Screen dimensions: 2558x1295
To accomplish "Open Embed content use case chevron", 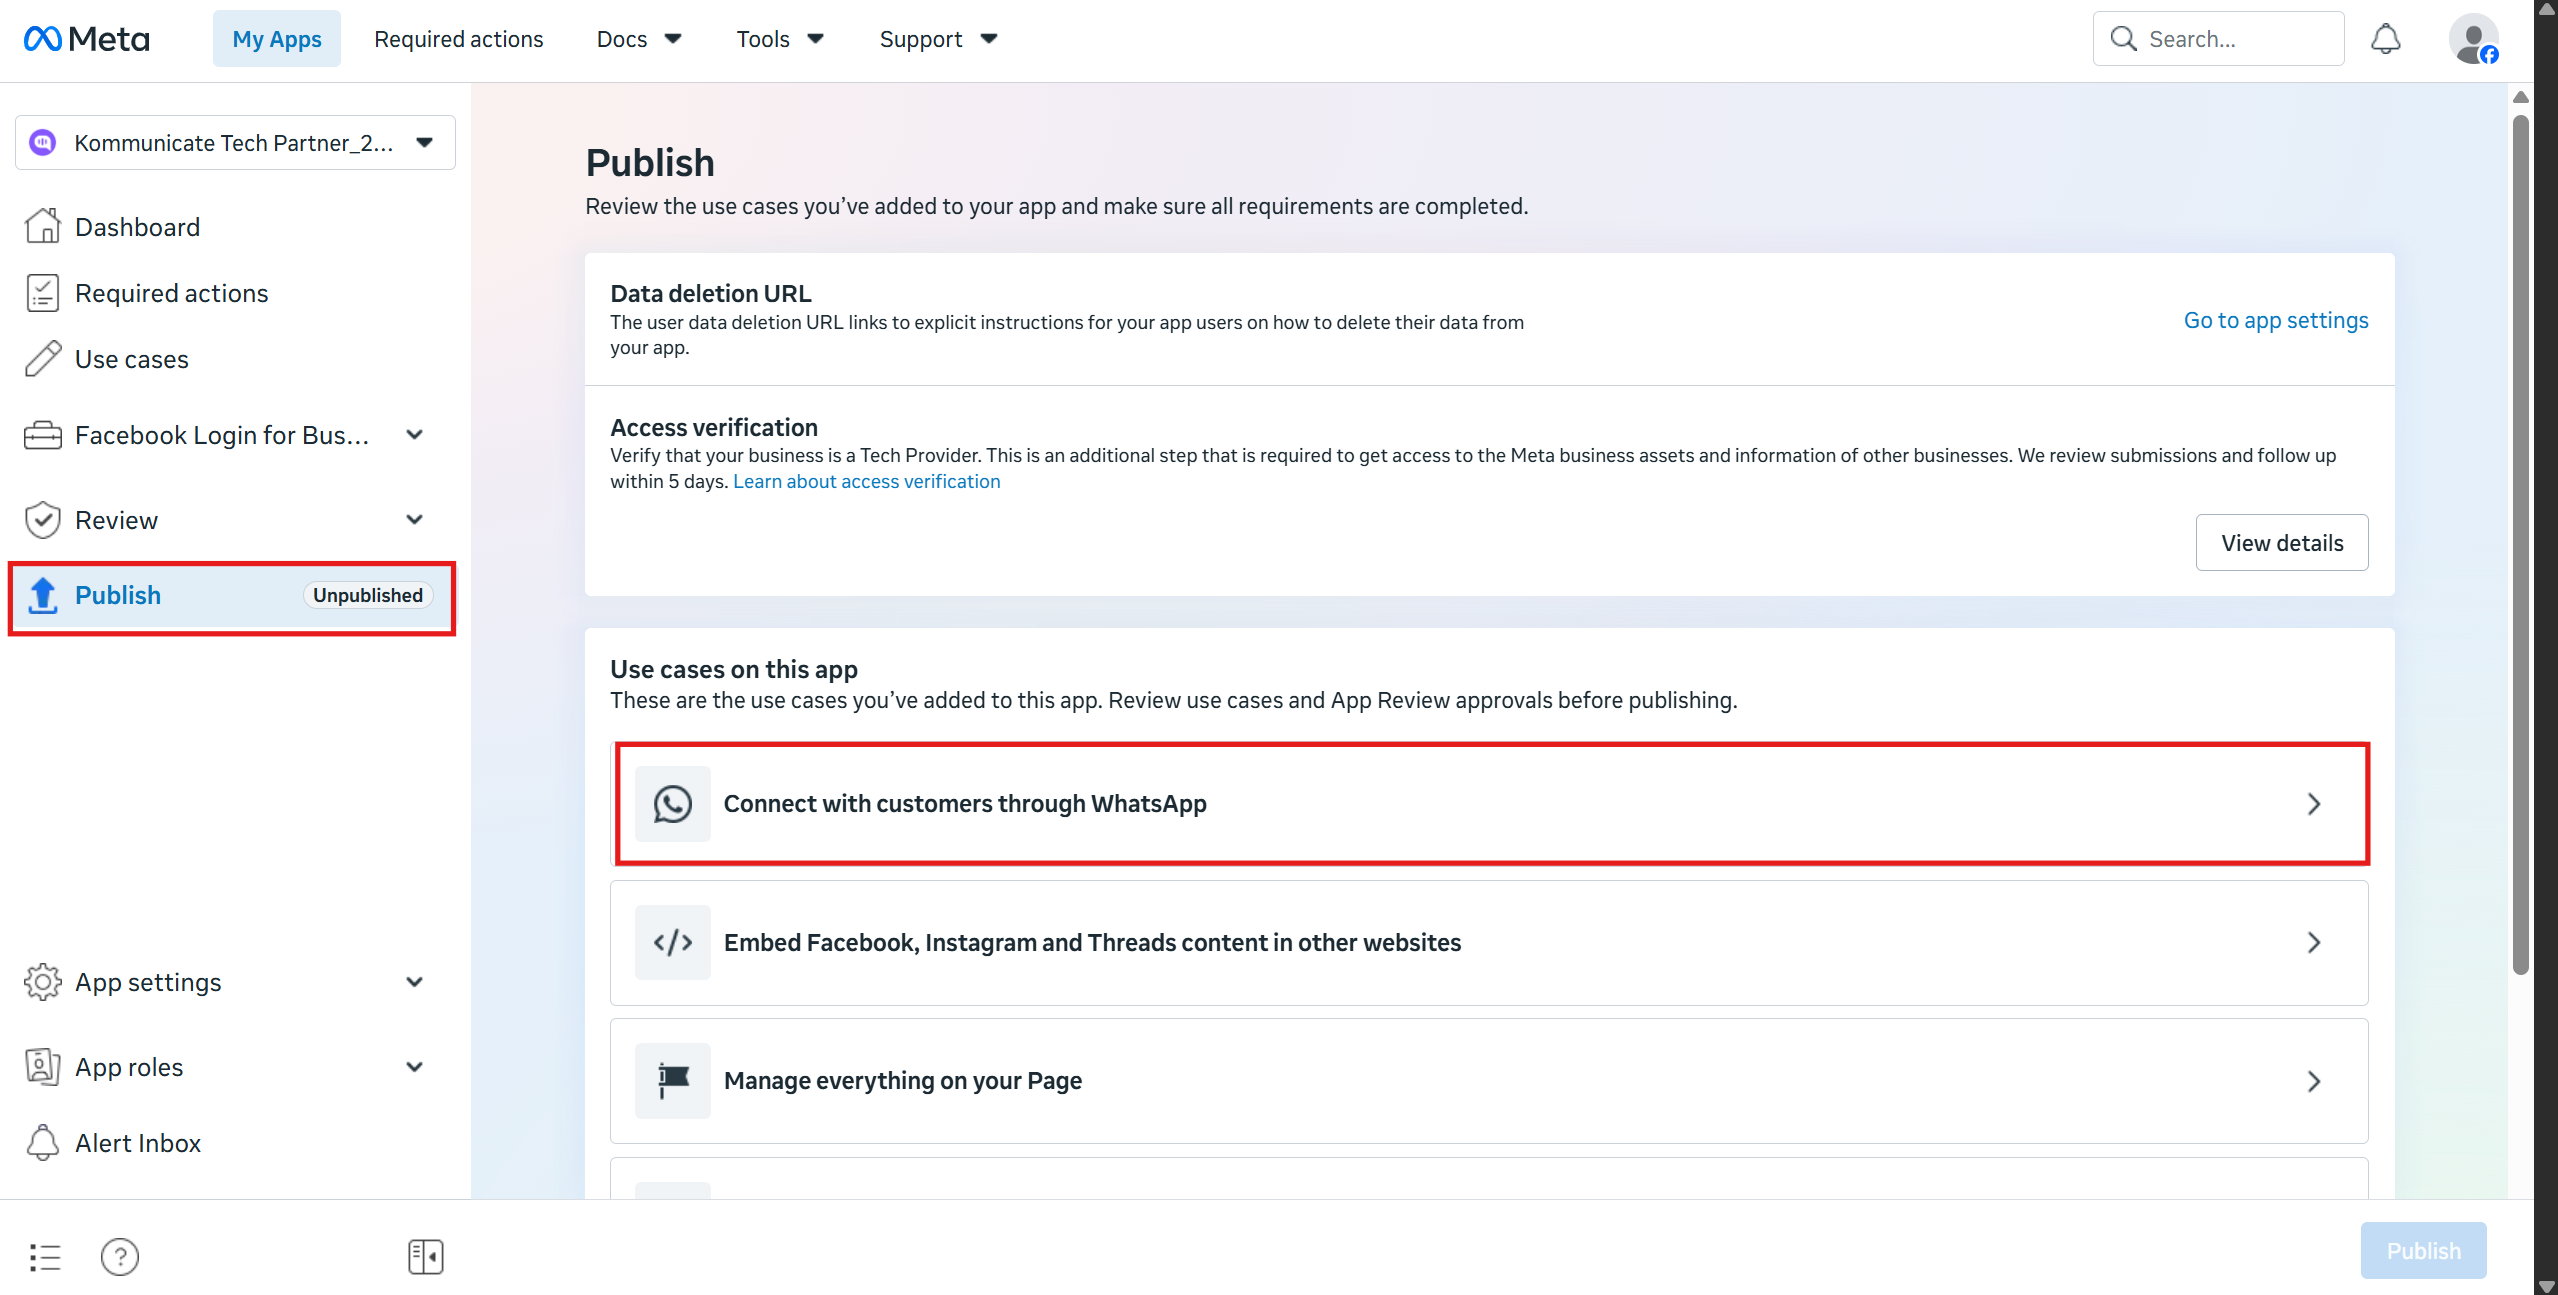I will (2314, 942).
